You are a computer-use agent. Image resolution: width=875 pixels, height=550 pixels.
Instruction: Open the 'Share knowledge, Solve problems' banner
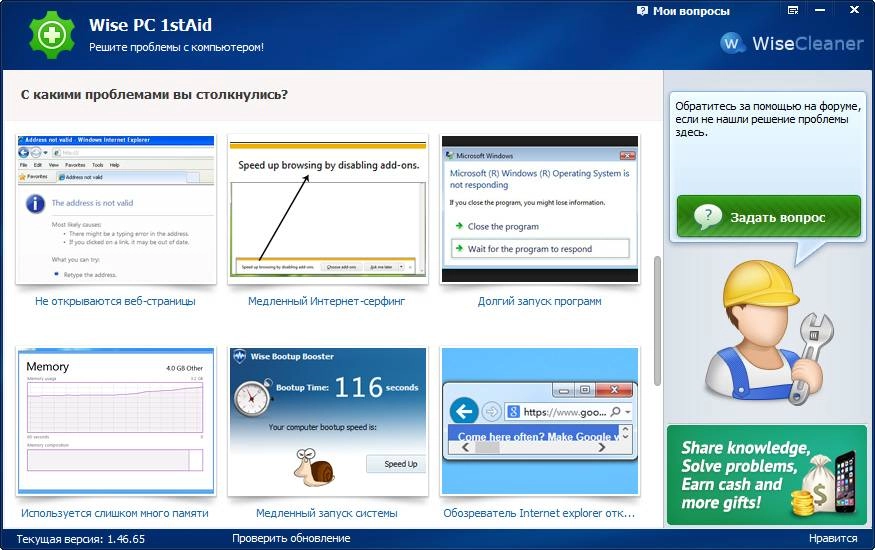coord(766,475)
